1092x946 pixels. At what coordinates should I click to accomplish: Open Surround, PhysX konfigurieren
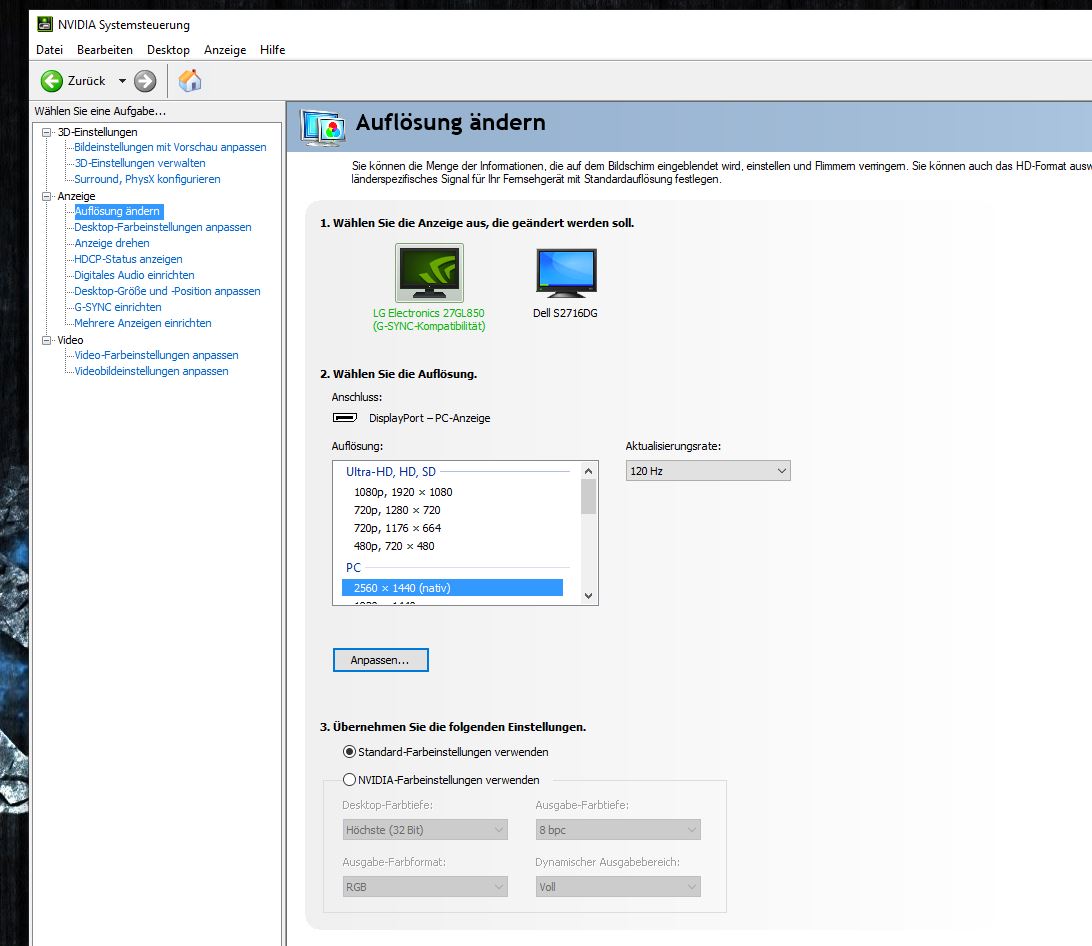(x=147, y=179)
